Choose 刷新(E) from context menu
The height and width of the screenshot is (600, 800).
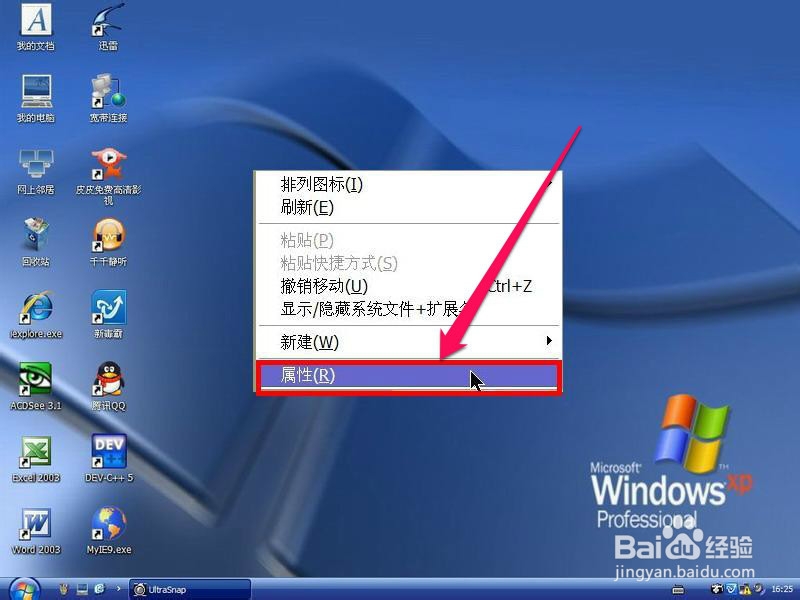coord(408,207)
